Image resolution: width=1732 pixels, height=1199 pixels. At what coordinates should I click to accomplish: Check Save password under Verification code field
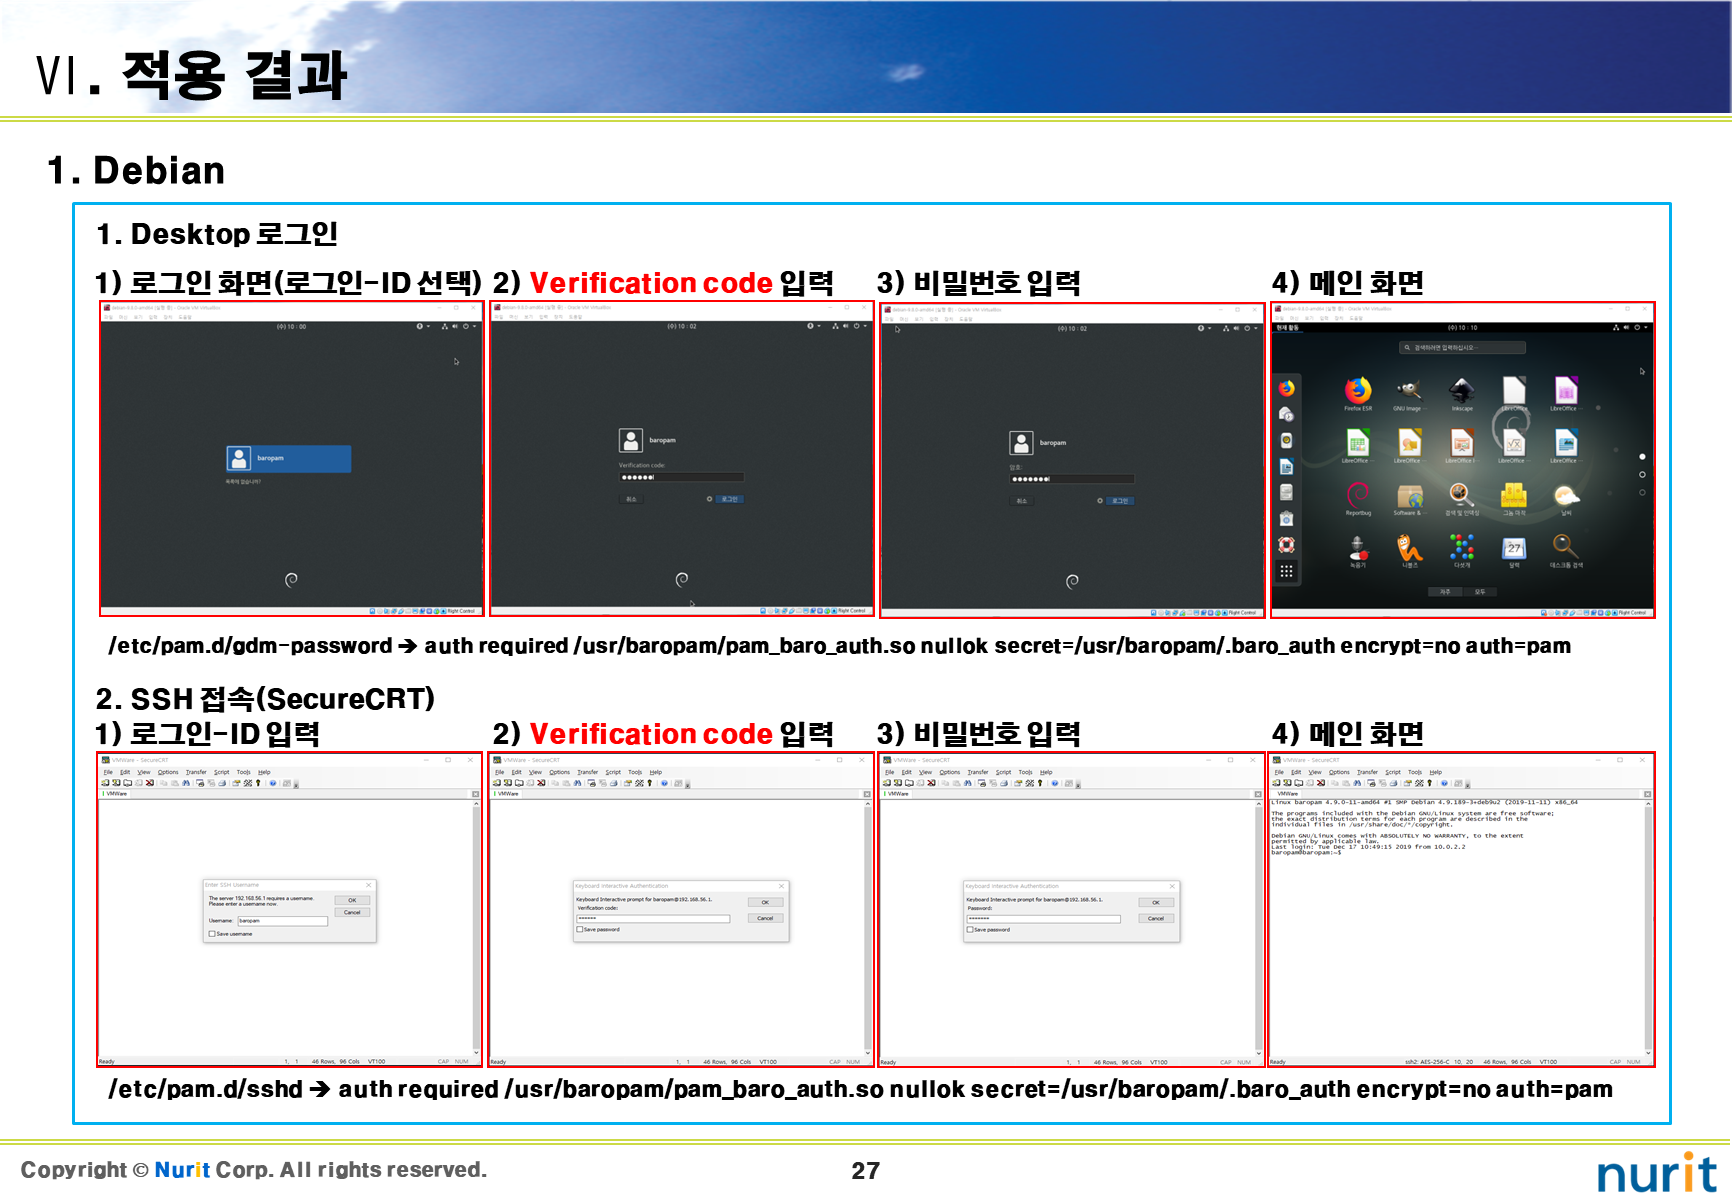click(580, 929)
